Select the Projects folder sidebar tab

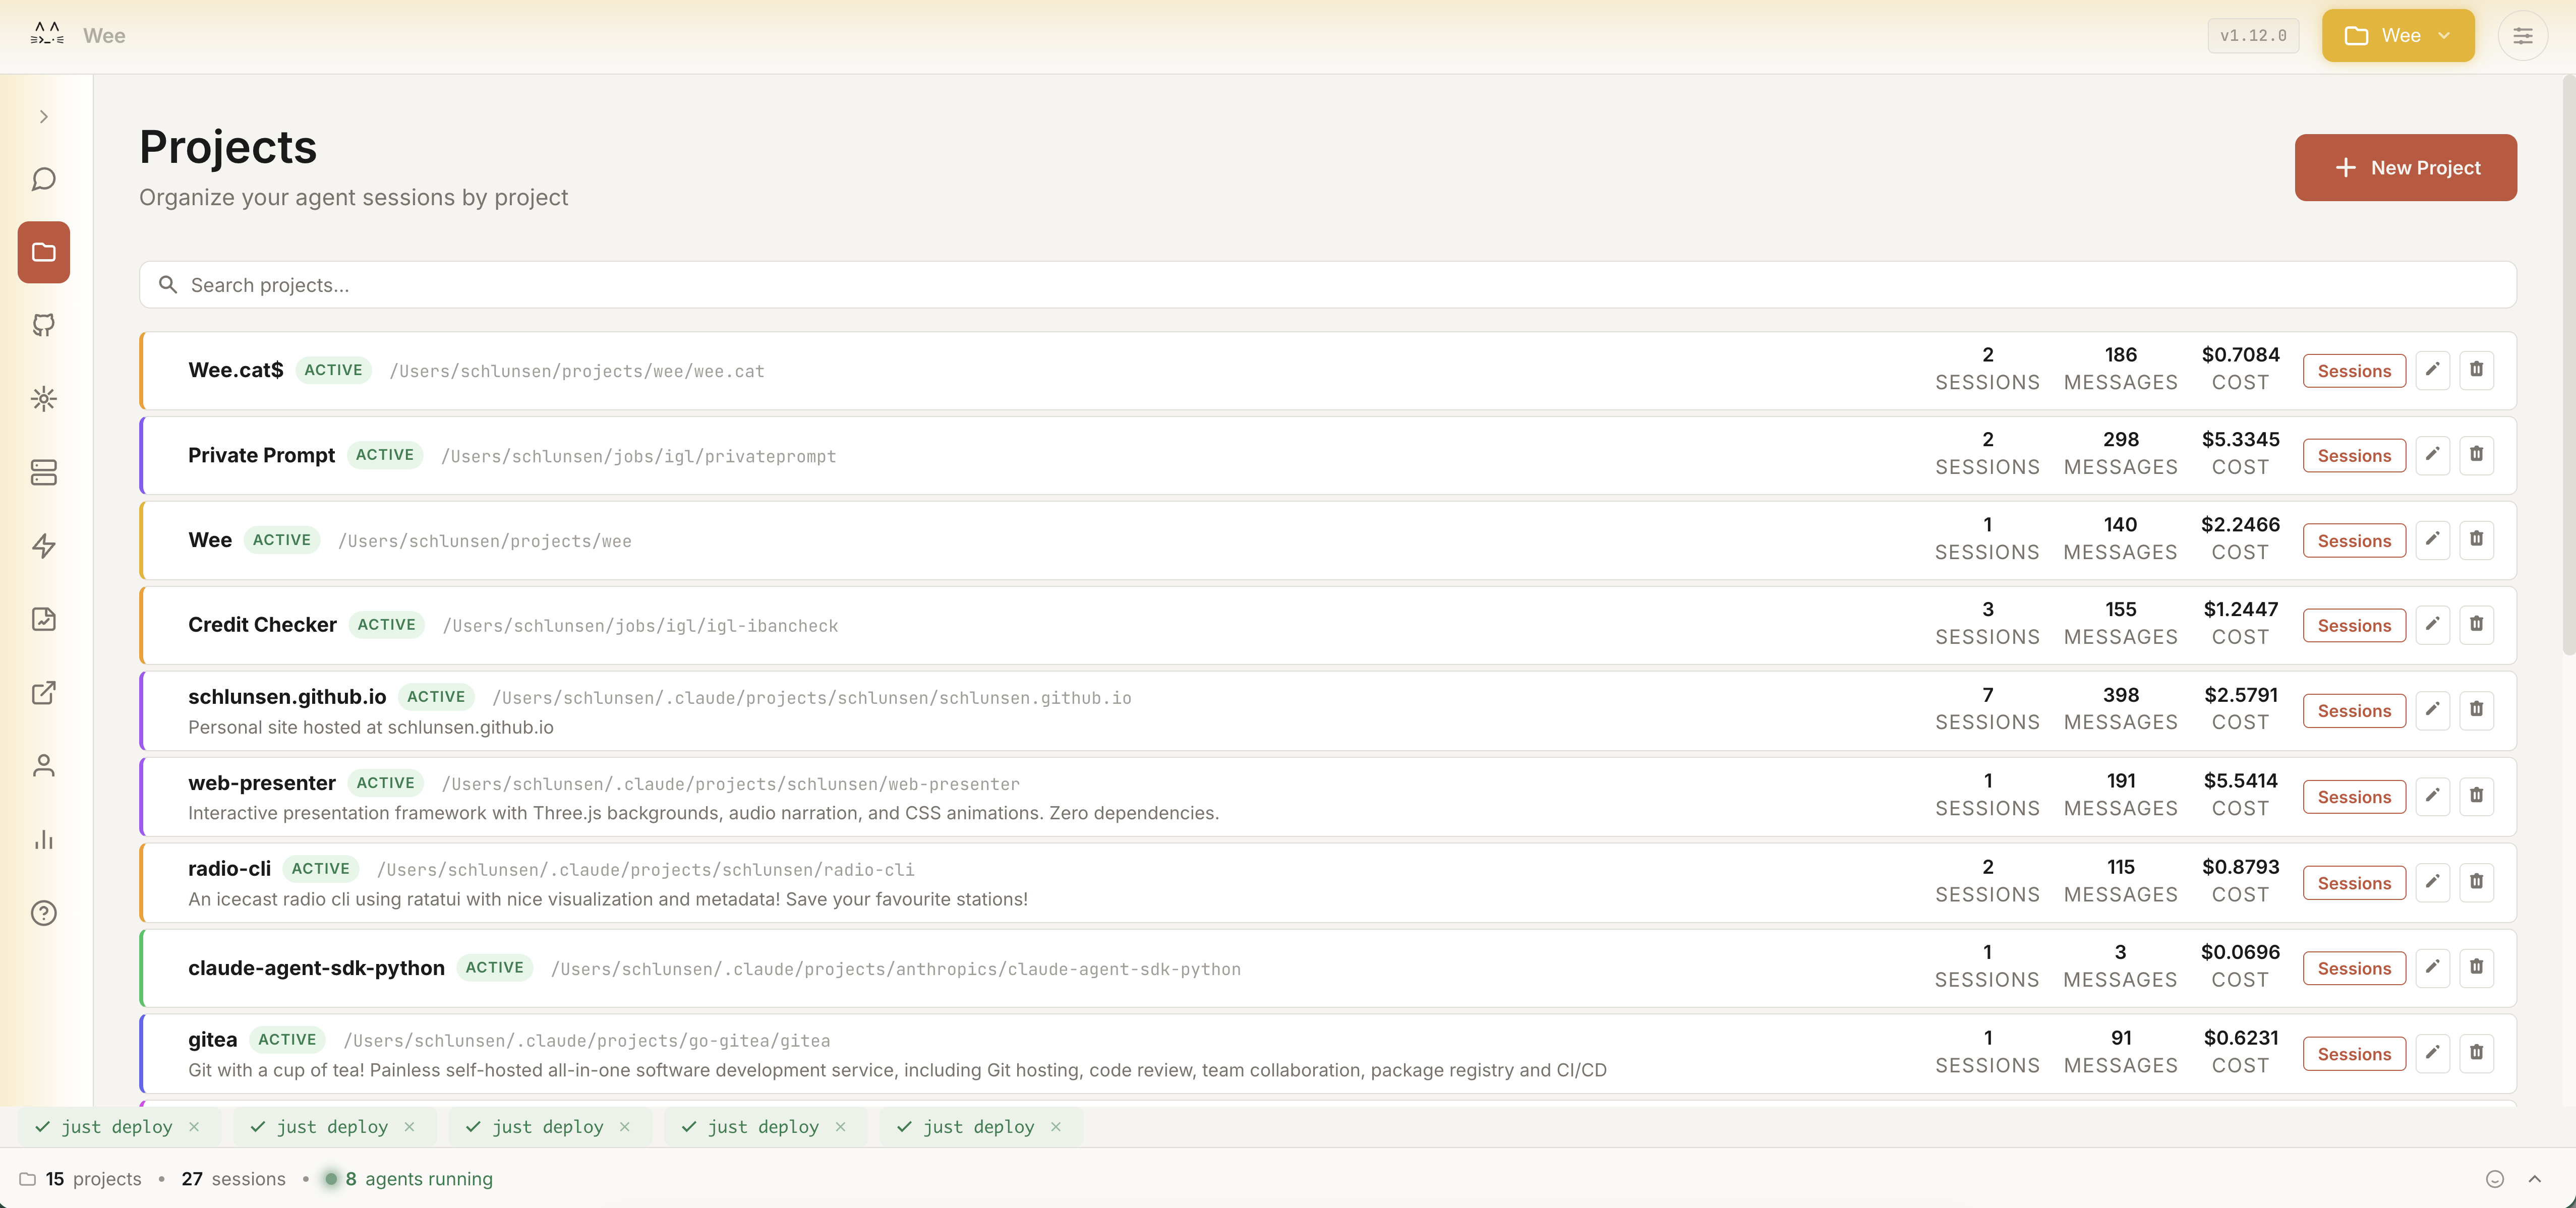(x=43, y=252)
